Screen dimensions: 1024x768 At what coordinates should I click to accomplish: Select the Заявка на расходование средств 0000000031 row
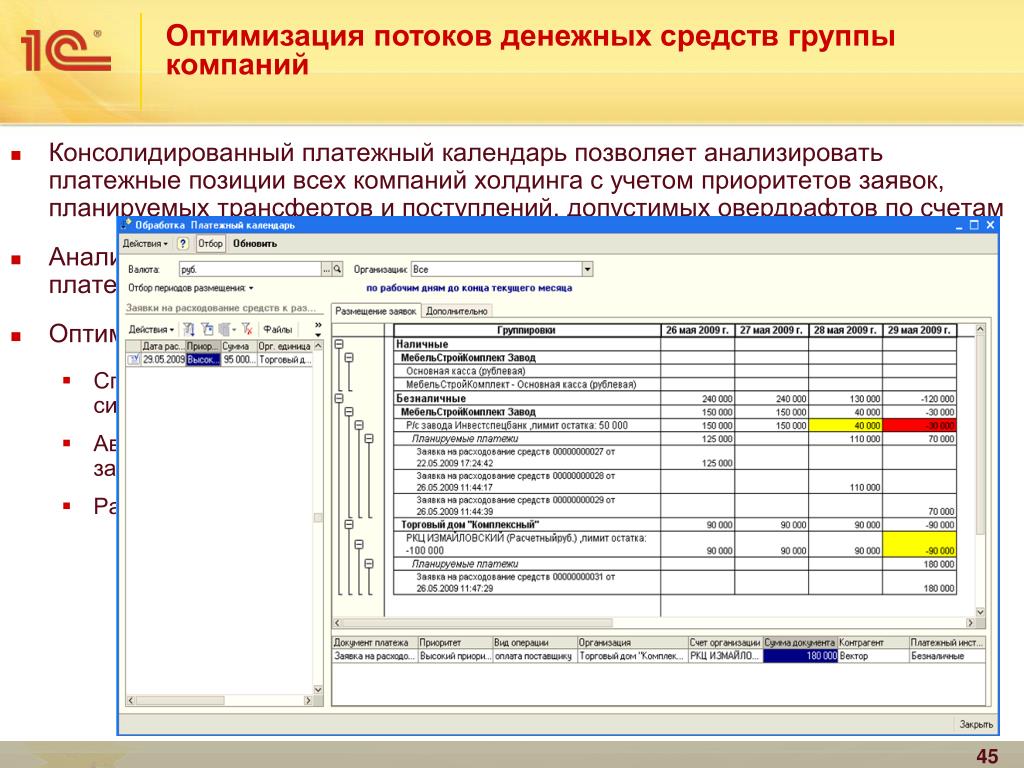(527, 583)
